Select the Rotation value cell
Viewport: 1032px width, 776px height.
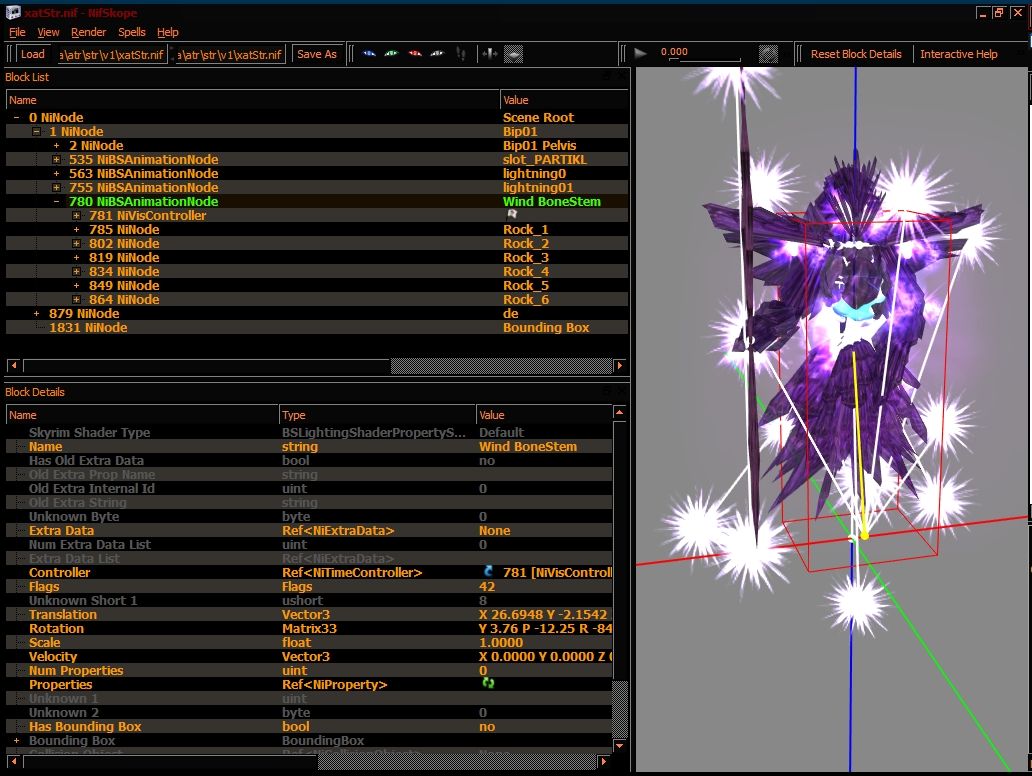[x=544, y=628]
